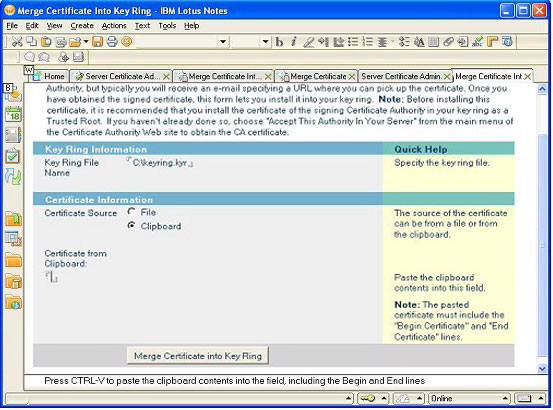
Task: Click the highlighter pen icon
Action: [308, 42]
